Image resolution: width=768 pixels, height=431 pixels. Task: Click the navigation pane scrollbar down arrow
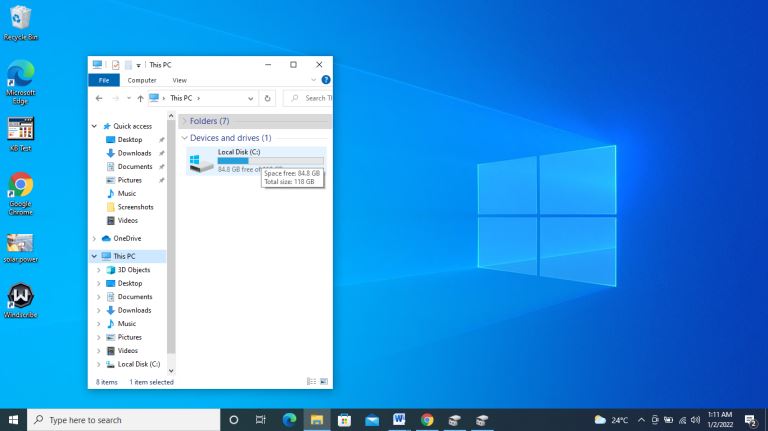pyautogui.click(x=171, y=371)
